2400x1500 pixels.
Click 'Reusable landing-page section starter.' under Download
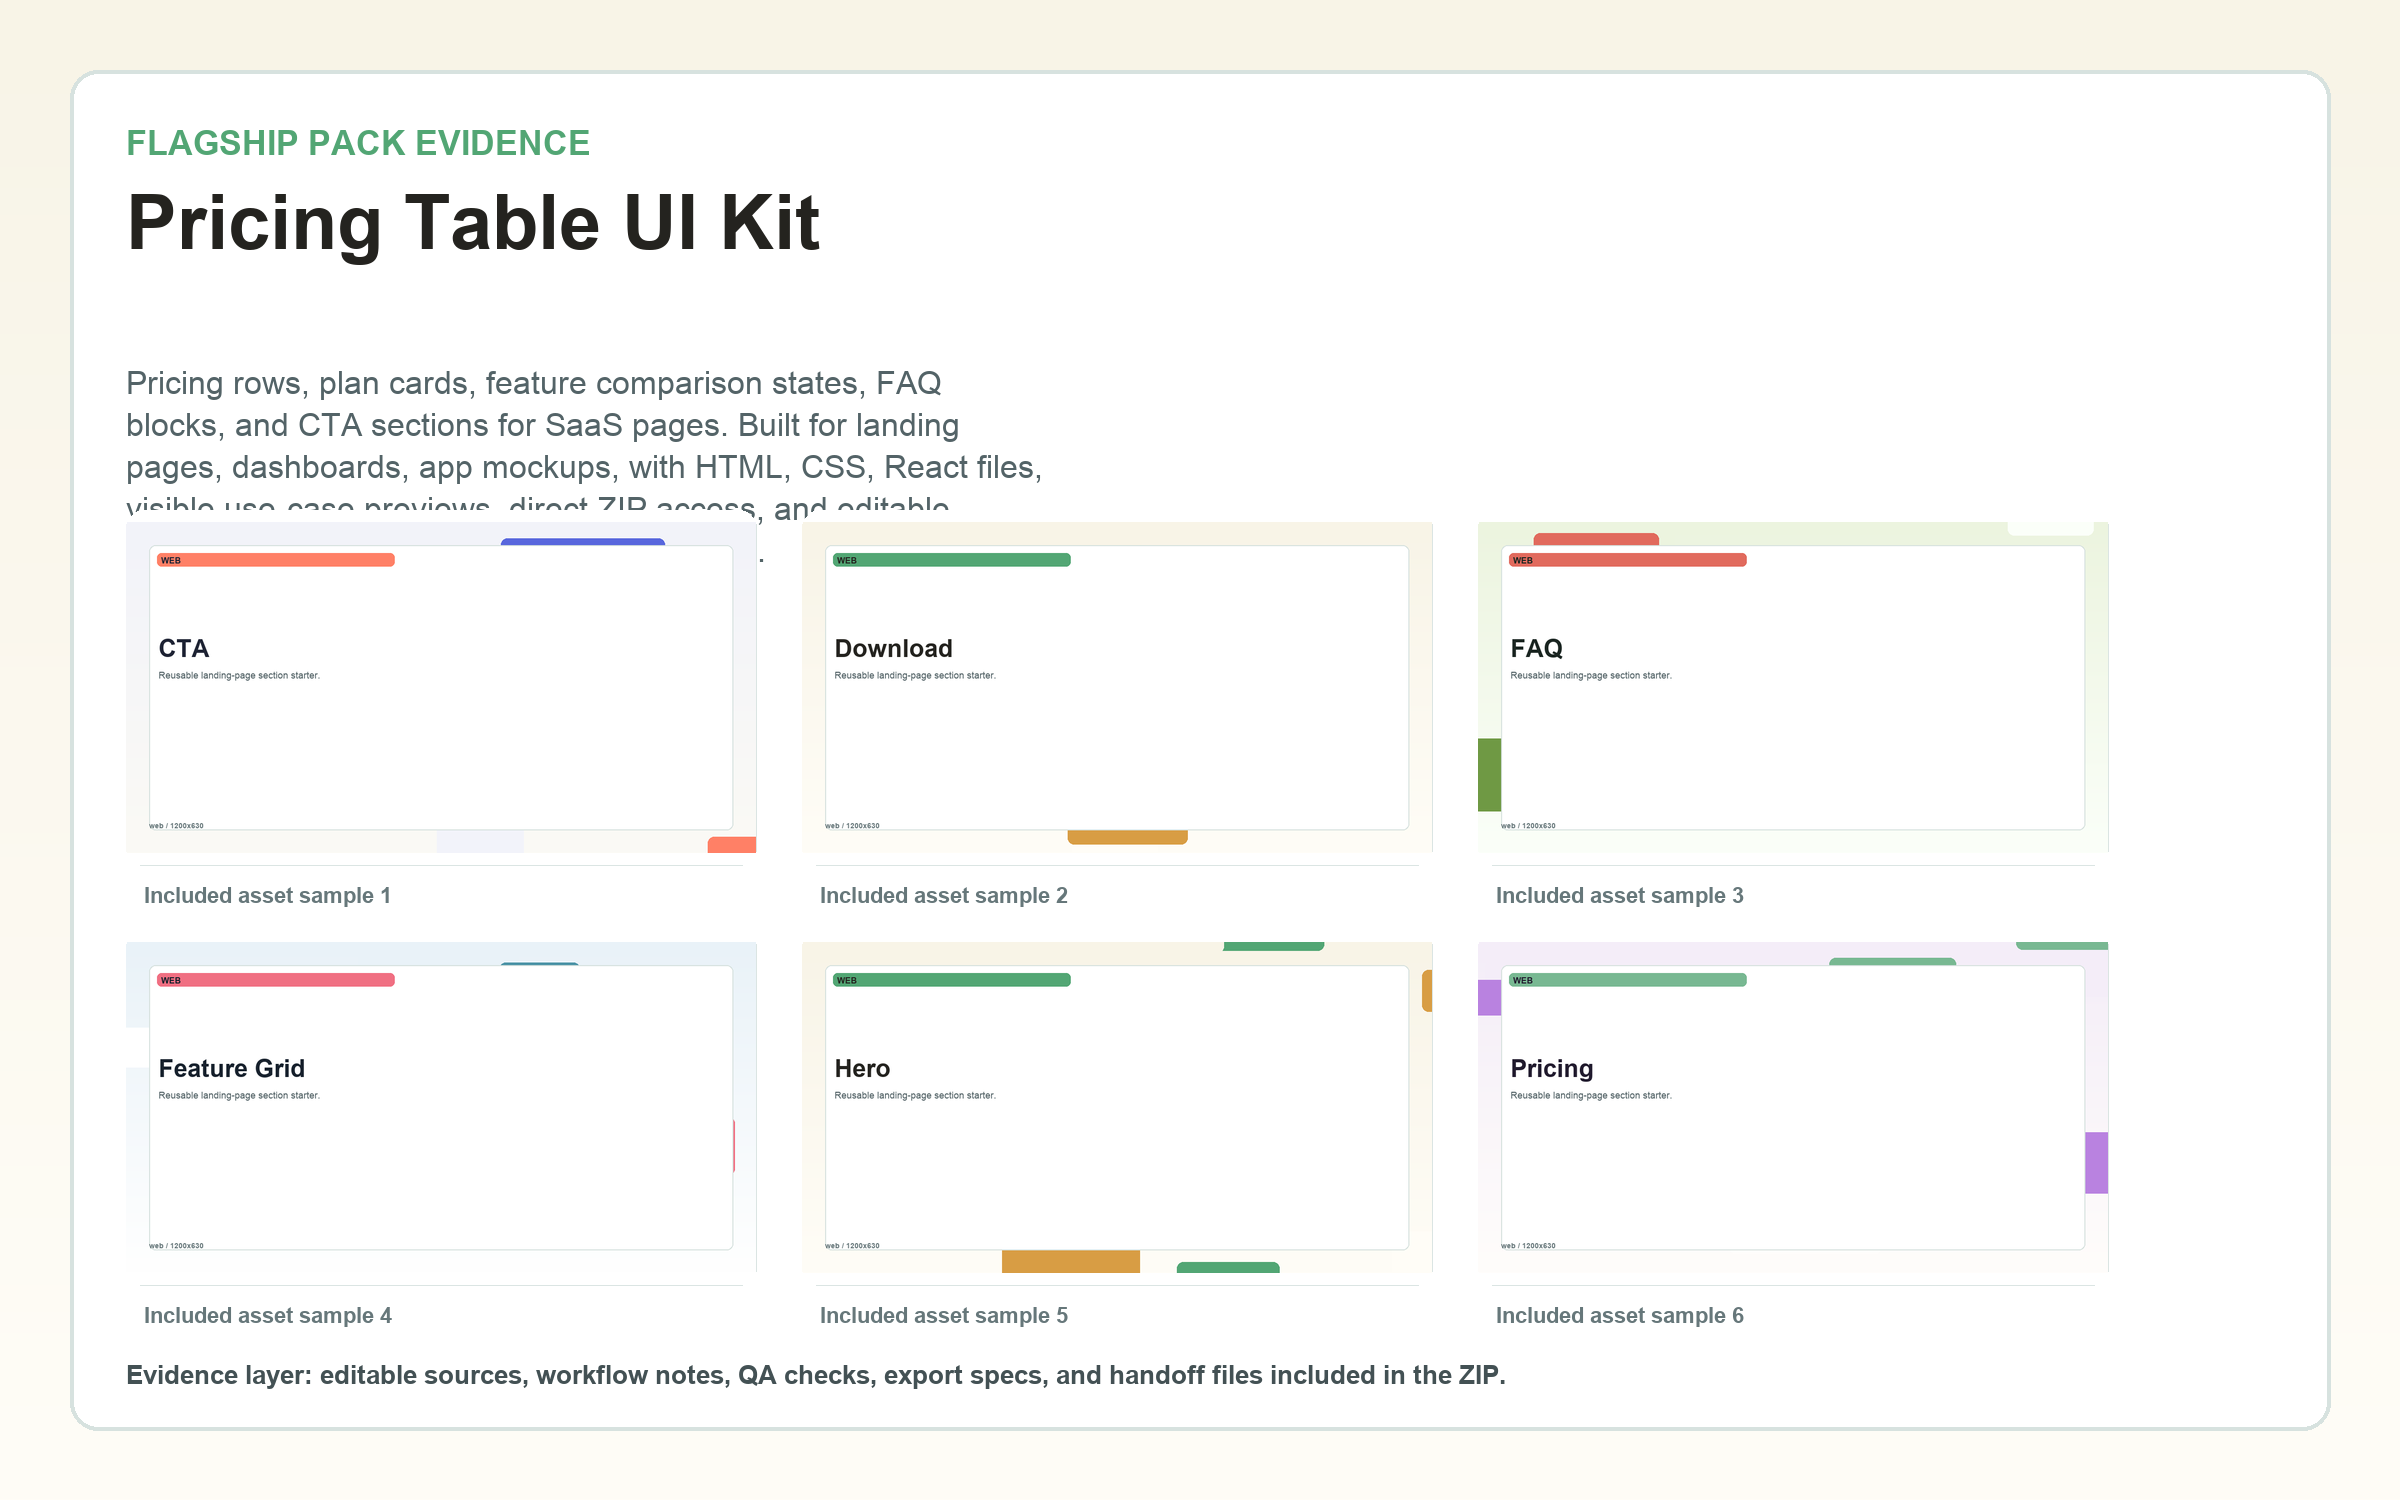click(x=915, y=676)
